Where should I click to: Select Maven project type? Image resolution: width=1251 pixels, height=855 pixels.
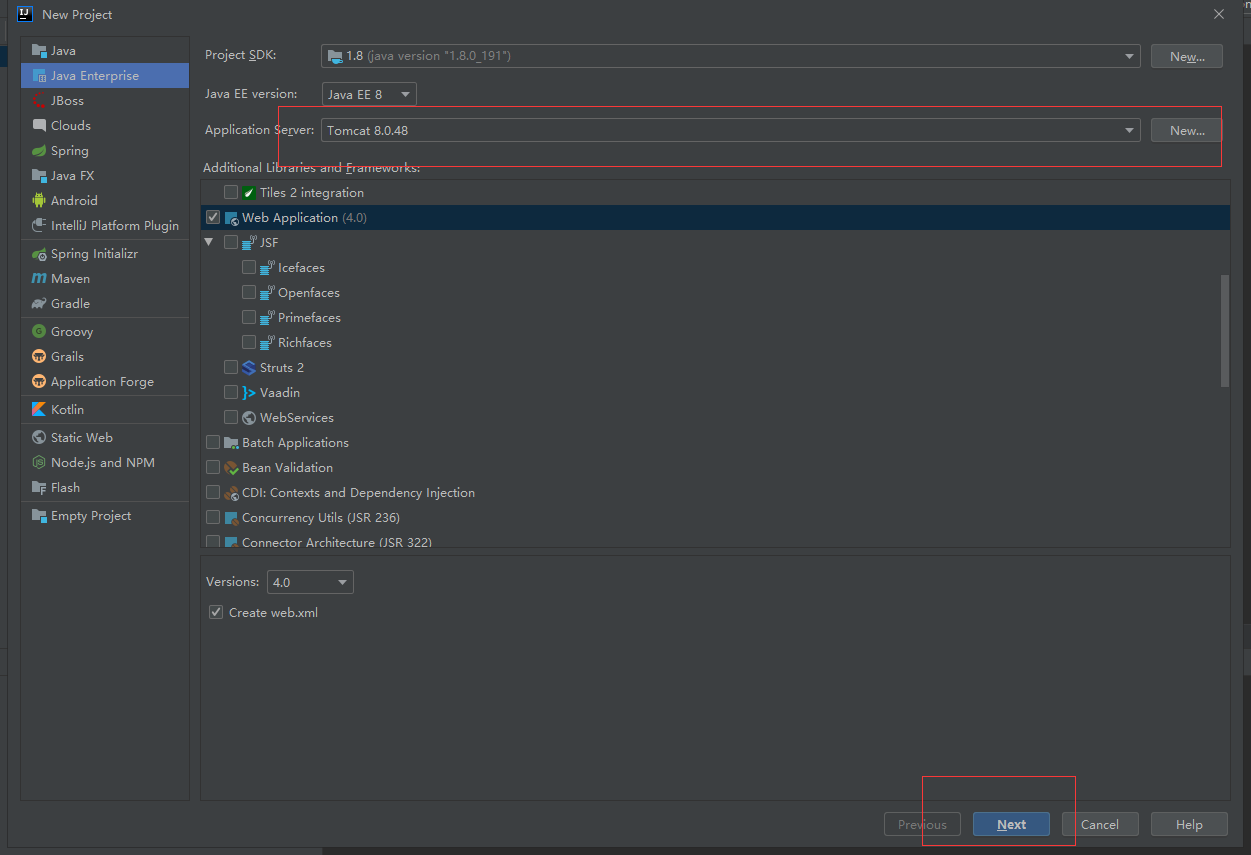[105, 278]
